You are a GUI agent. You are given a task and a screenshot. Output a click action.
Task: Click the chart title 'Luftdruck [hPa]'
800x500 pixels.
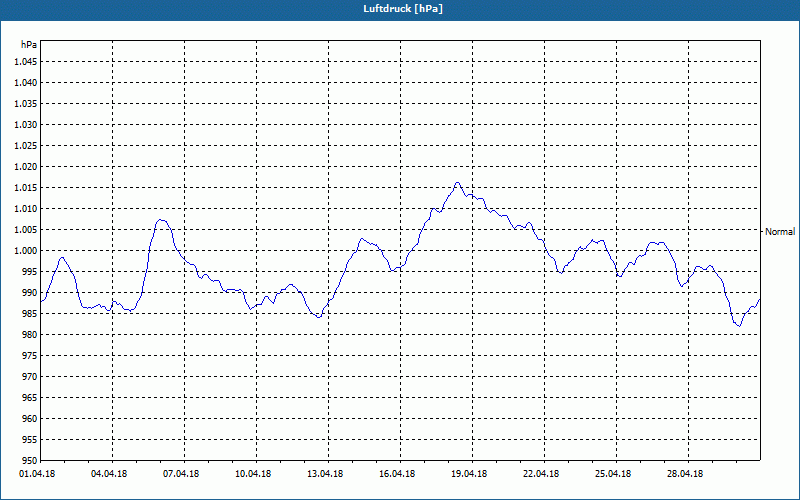403,9
